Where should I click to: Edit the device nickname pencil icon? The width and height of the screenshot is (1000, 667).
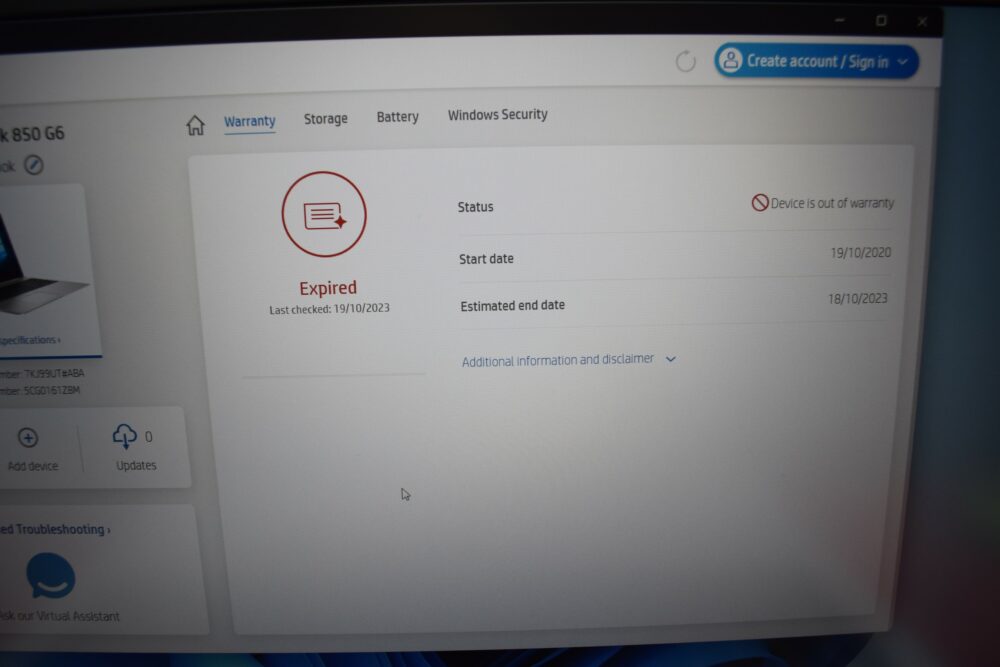(34, 165)
